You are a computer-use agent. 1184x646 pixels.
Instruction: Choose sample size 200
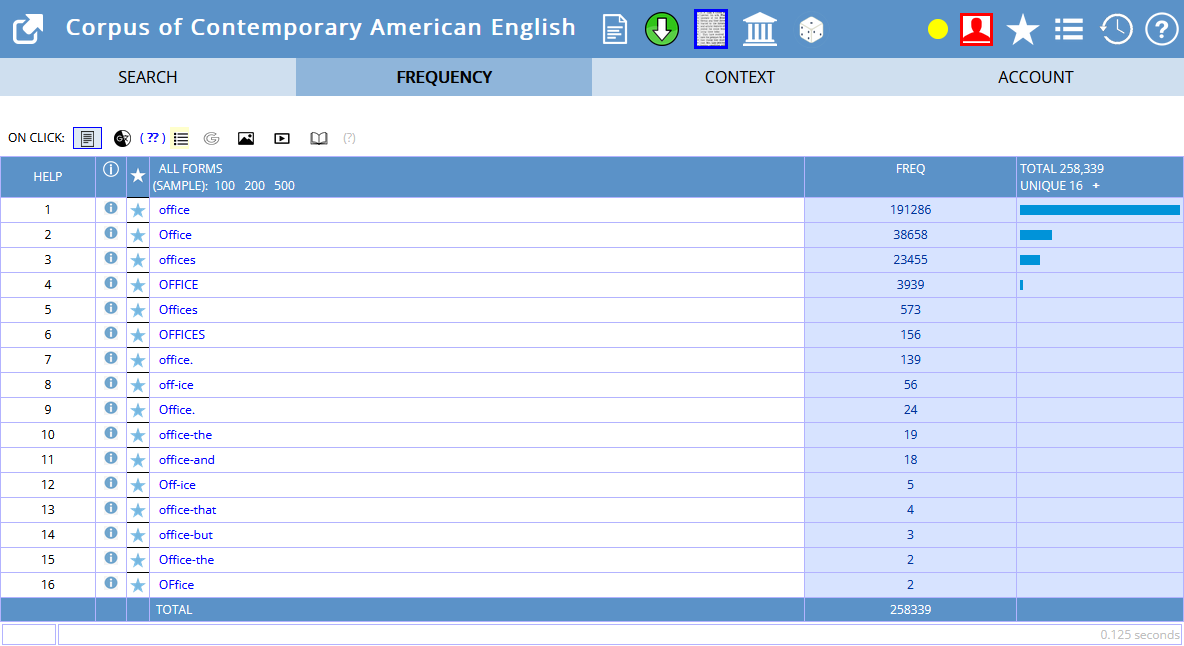click(x=254, y=186)
